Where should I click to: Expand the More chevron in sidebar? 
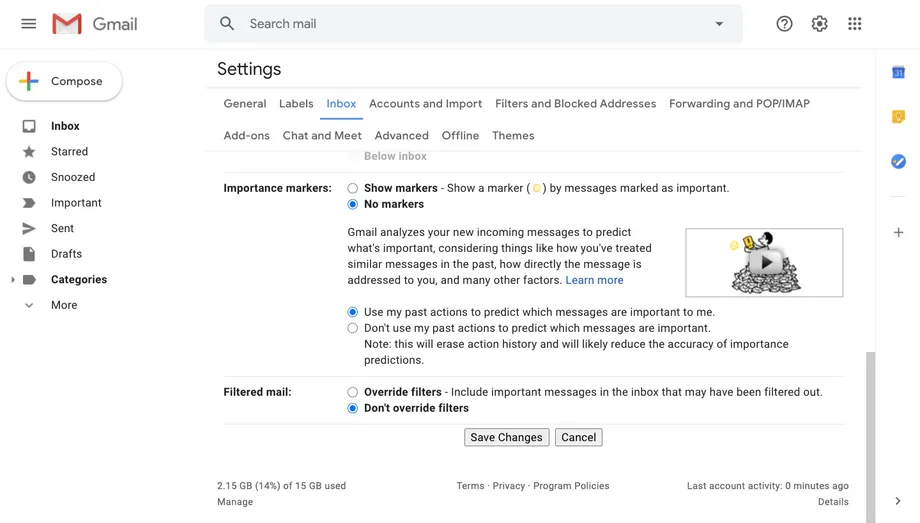click(29, 305)
